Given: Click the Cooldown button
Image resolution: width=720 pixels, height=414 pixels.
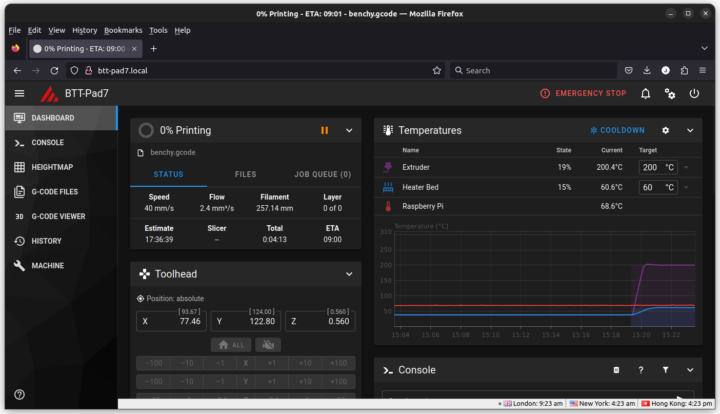Looking at the screenshot, I should pos(617,130).
